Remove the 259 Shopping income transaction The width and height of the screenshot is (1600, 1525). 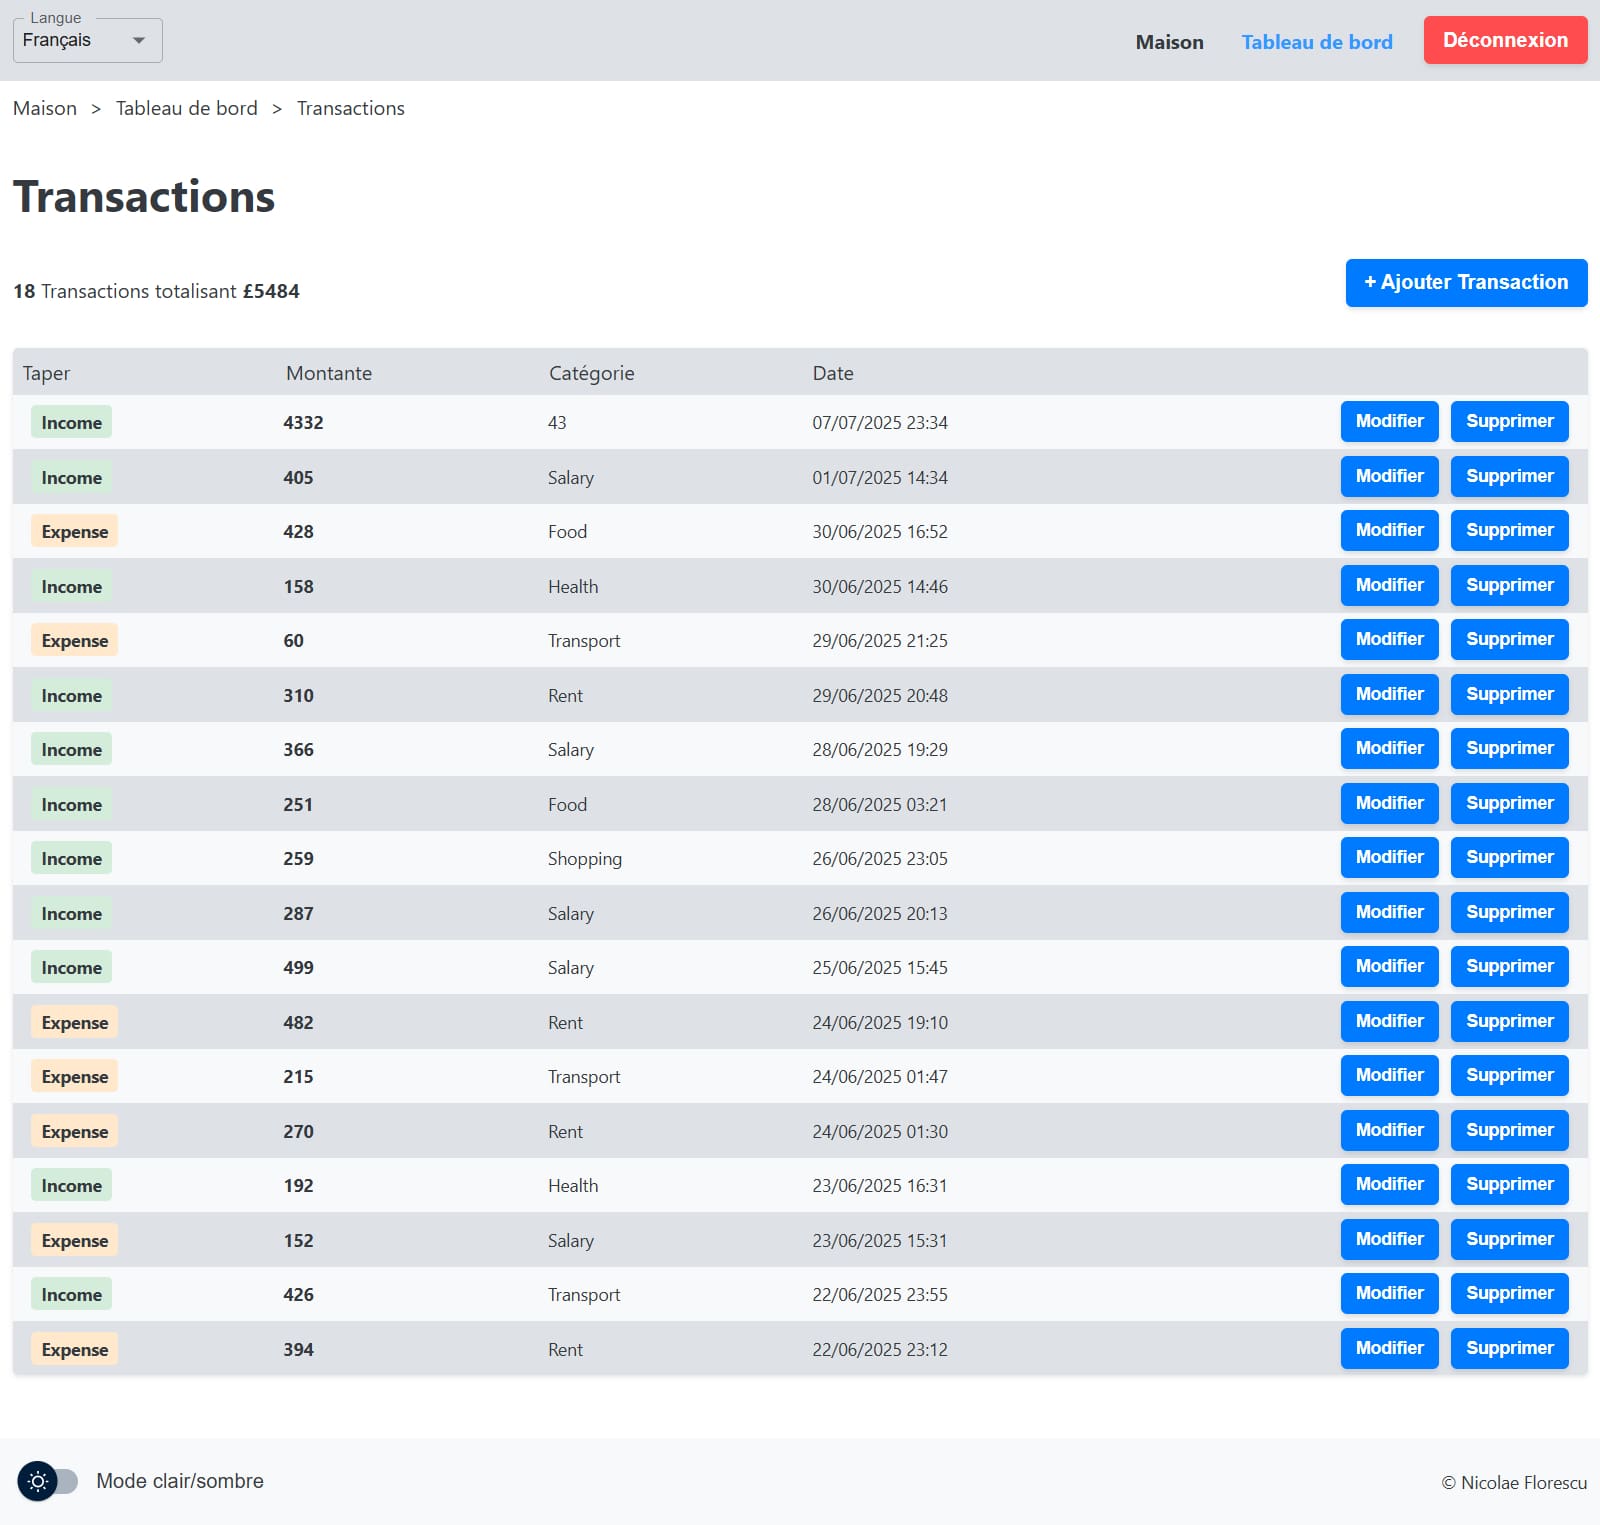click(1509, 858)
